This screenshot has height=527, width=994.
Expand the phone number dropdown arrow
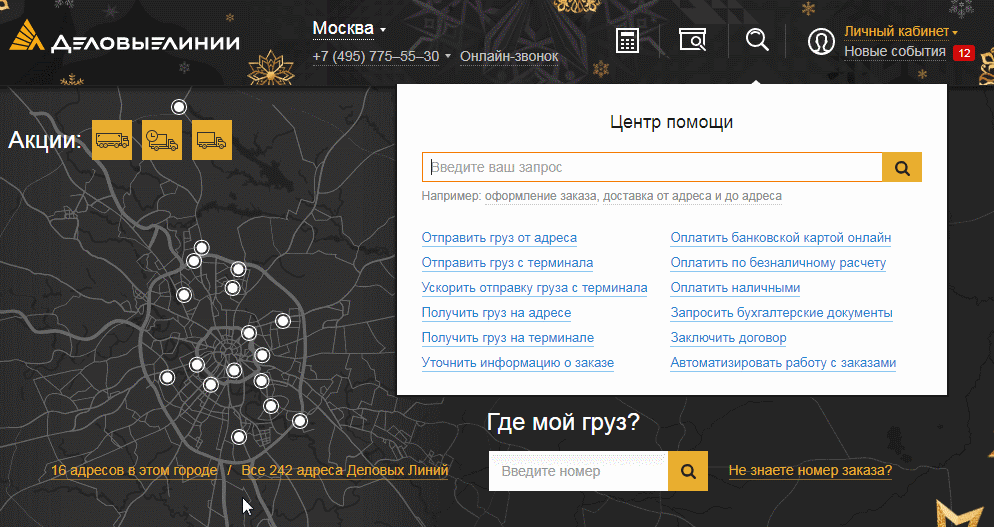point(448,56)
